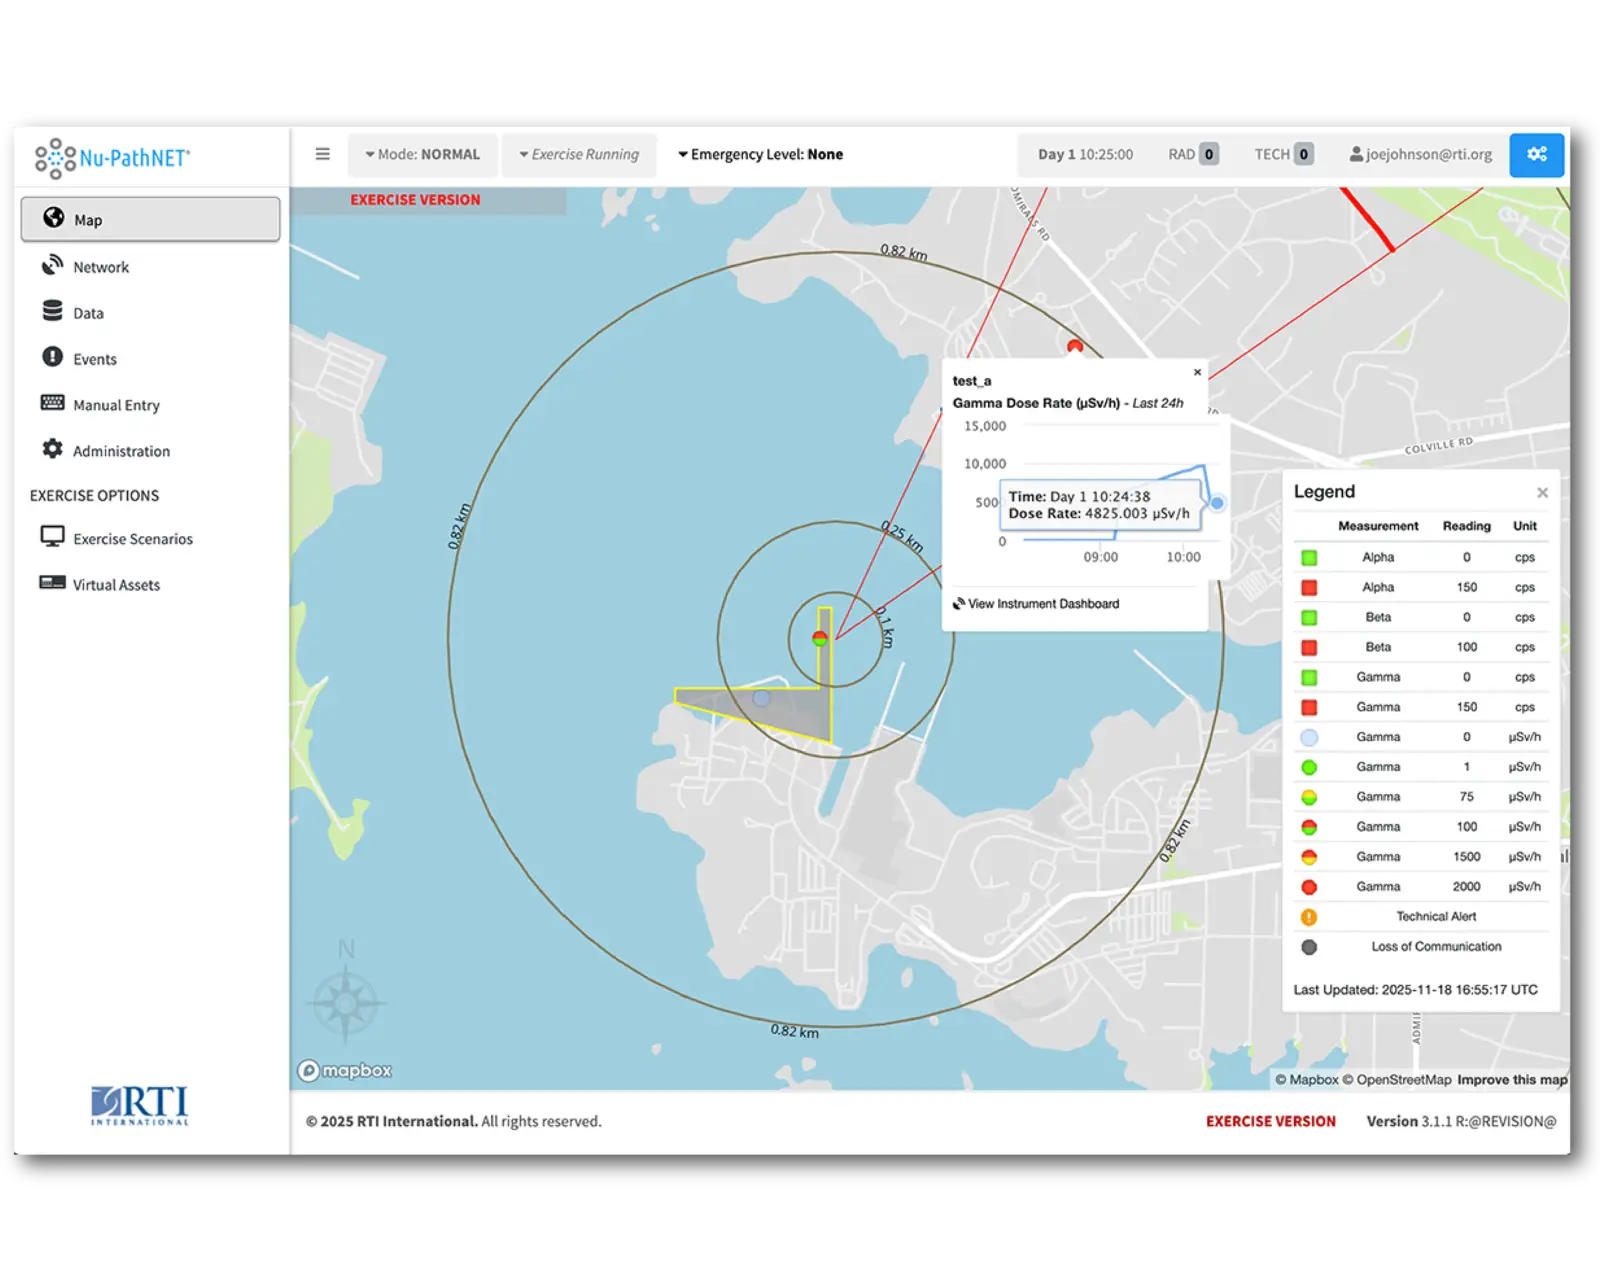Click the instrument marker at circle center
1600x1281 pixels.
coord(820,638)
